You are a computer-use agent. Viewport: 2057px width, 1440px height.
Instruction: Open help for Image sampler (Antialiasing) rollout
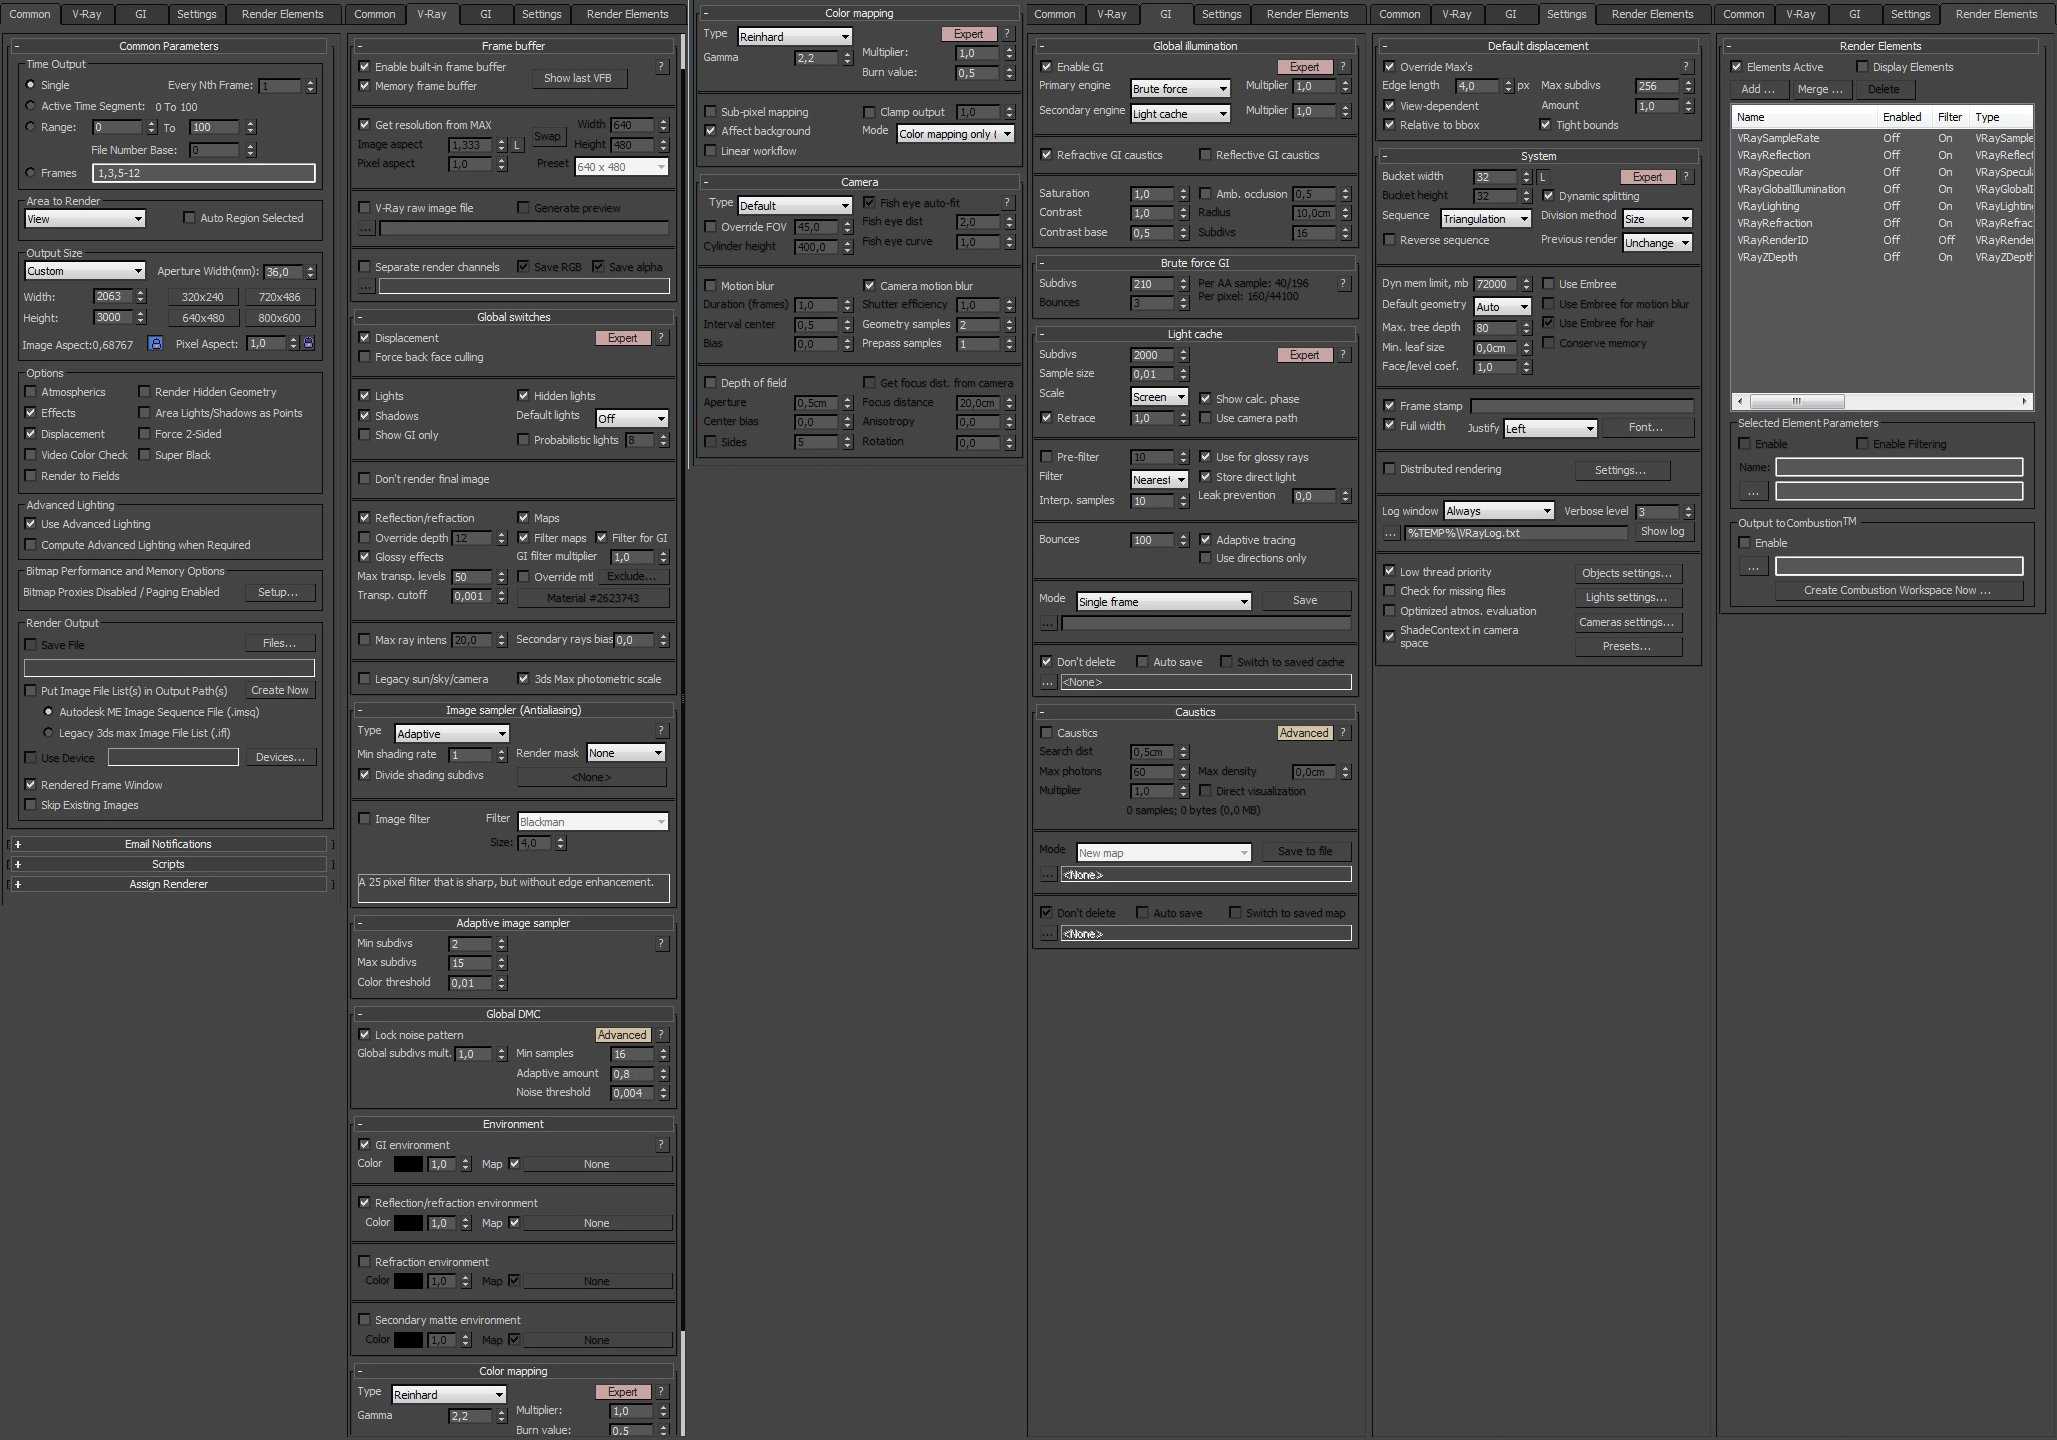pyautogui.click(x=661, y=731)
